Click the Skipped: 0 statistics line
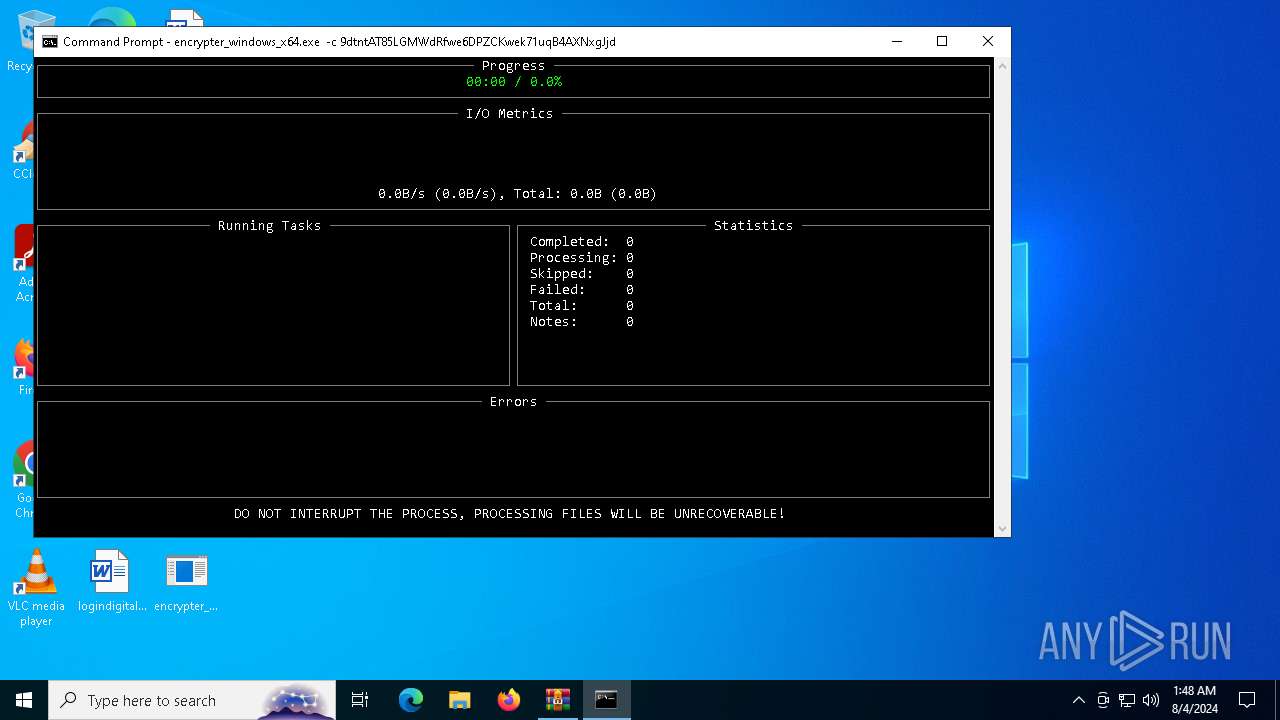Viewport: 1280px width, 720px height. (582, 274)
